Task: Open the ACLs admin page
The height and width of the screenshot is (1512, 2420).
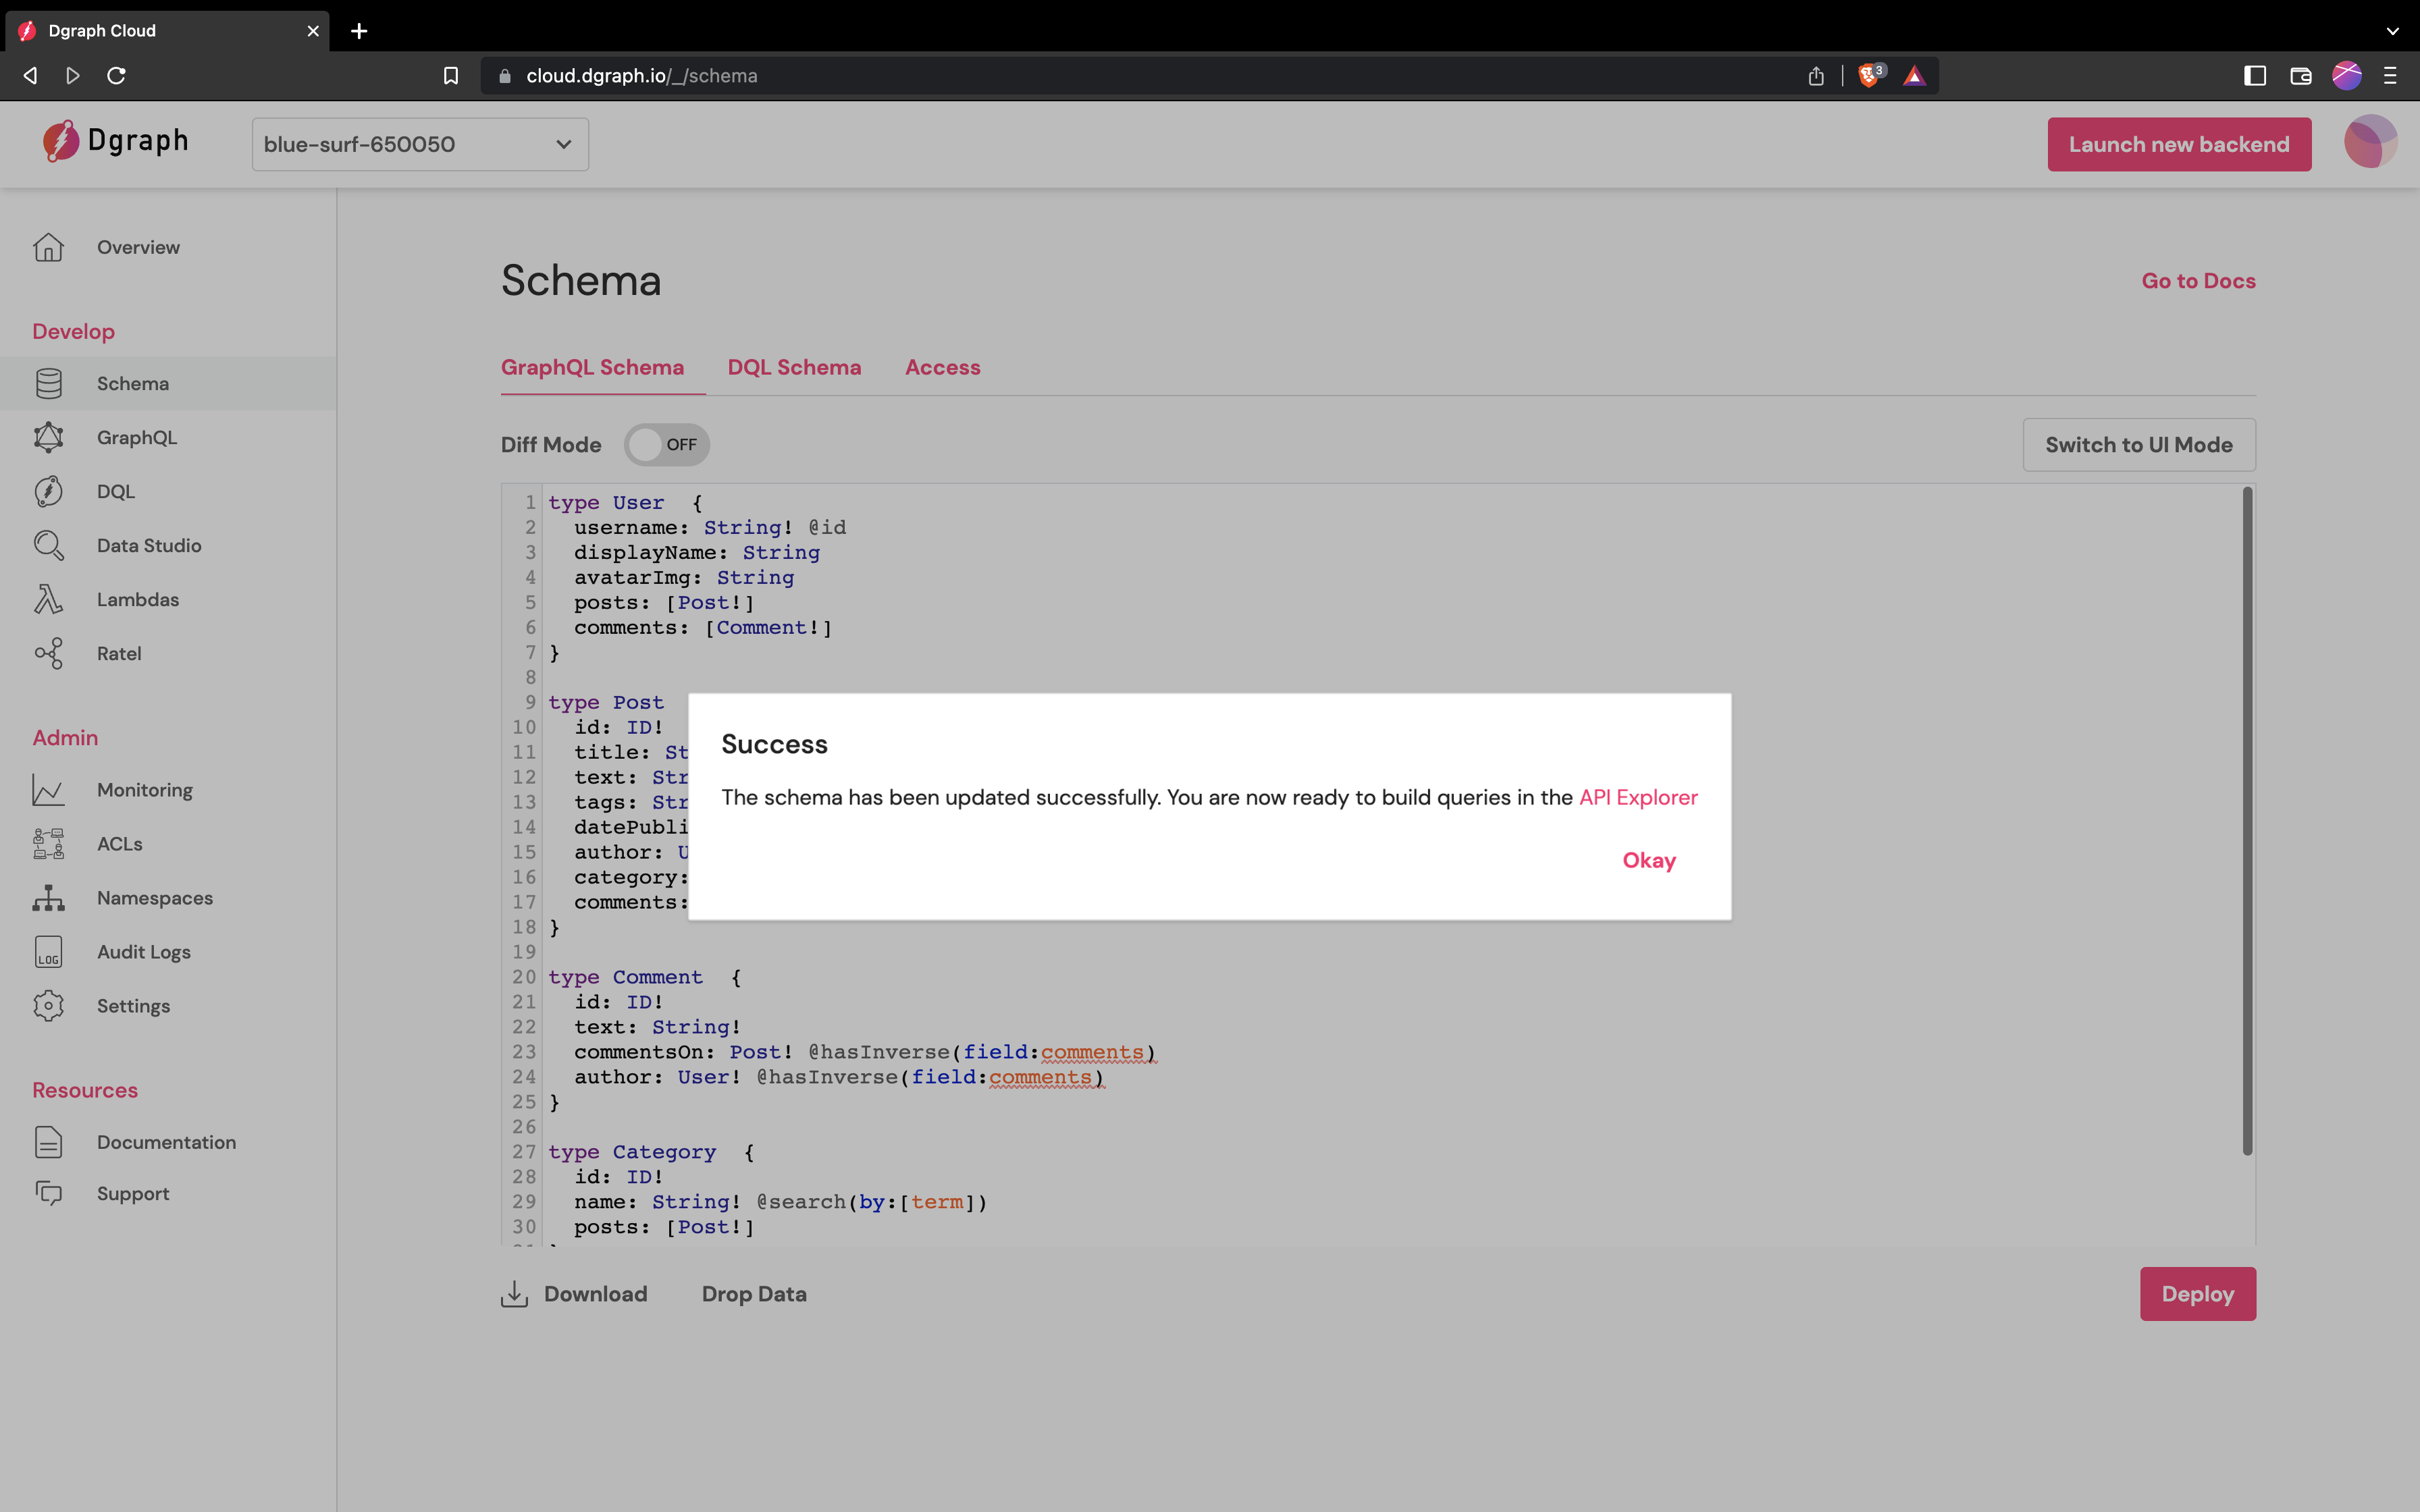Action: point(119,843)
